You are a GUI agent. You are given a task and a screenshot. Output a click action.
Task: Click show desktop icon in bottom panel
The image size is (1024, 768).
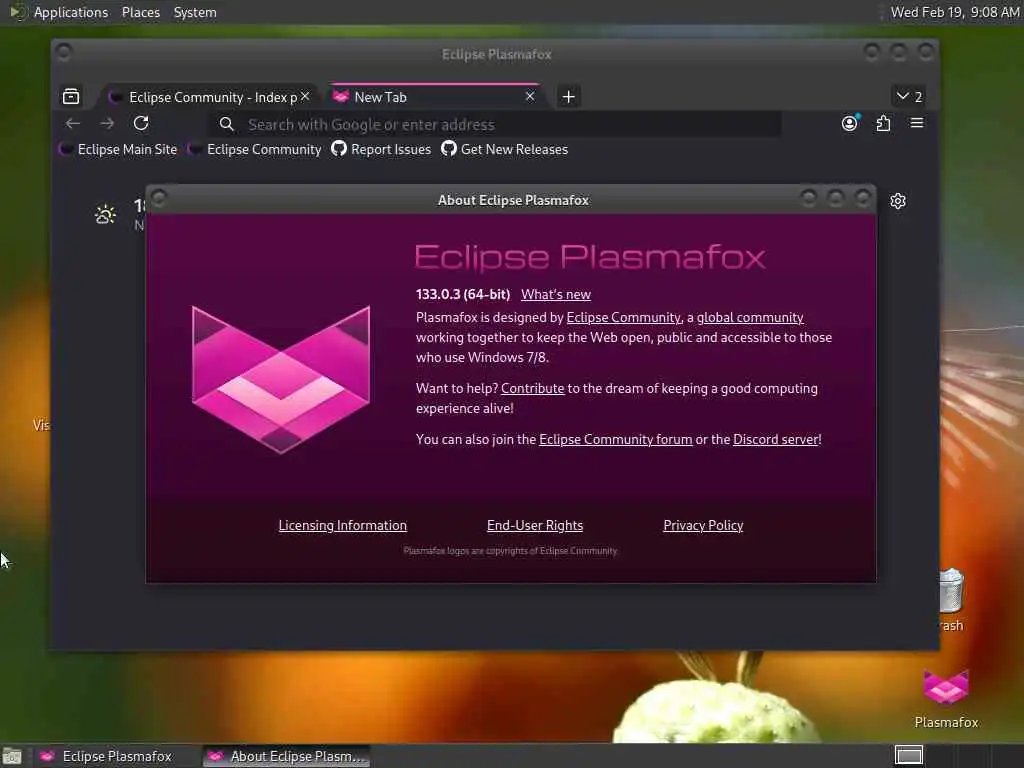(12, 757)
